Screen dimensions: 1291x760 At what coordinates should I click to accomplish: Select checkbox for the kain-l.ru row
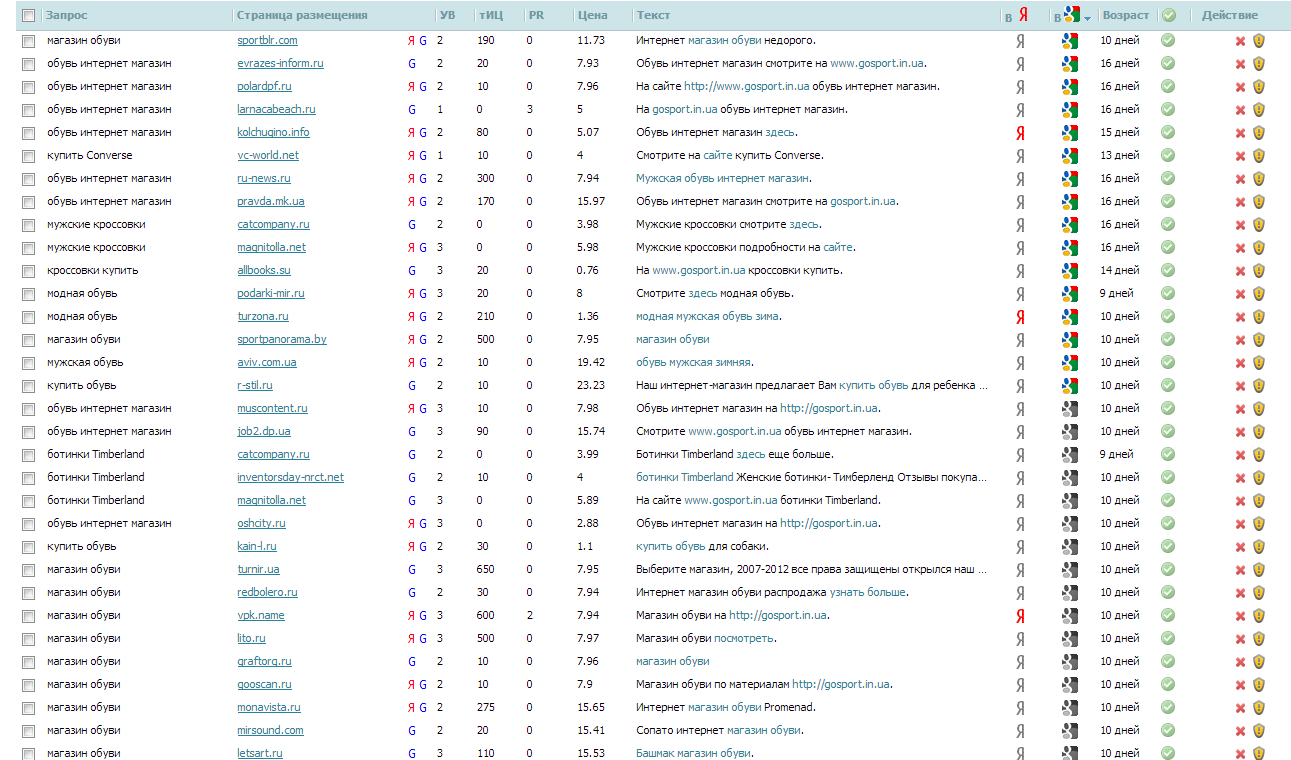pos(28,547)
